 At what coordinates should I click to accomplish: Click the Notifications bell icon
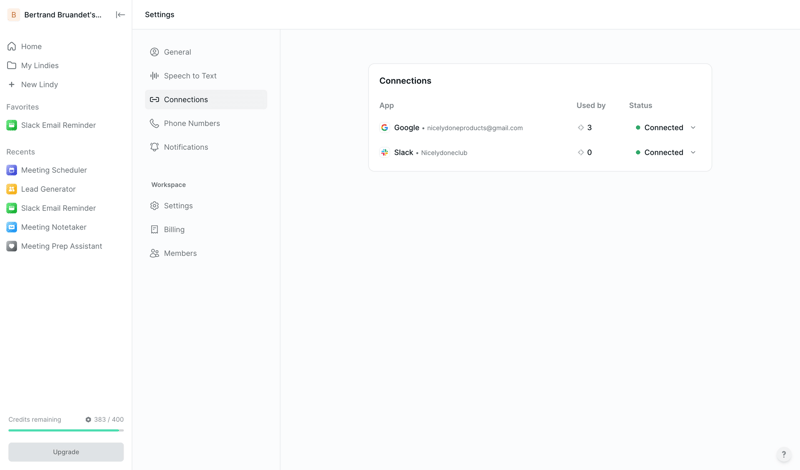[x=154, y=147]
